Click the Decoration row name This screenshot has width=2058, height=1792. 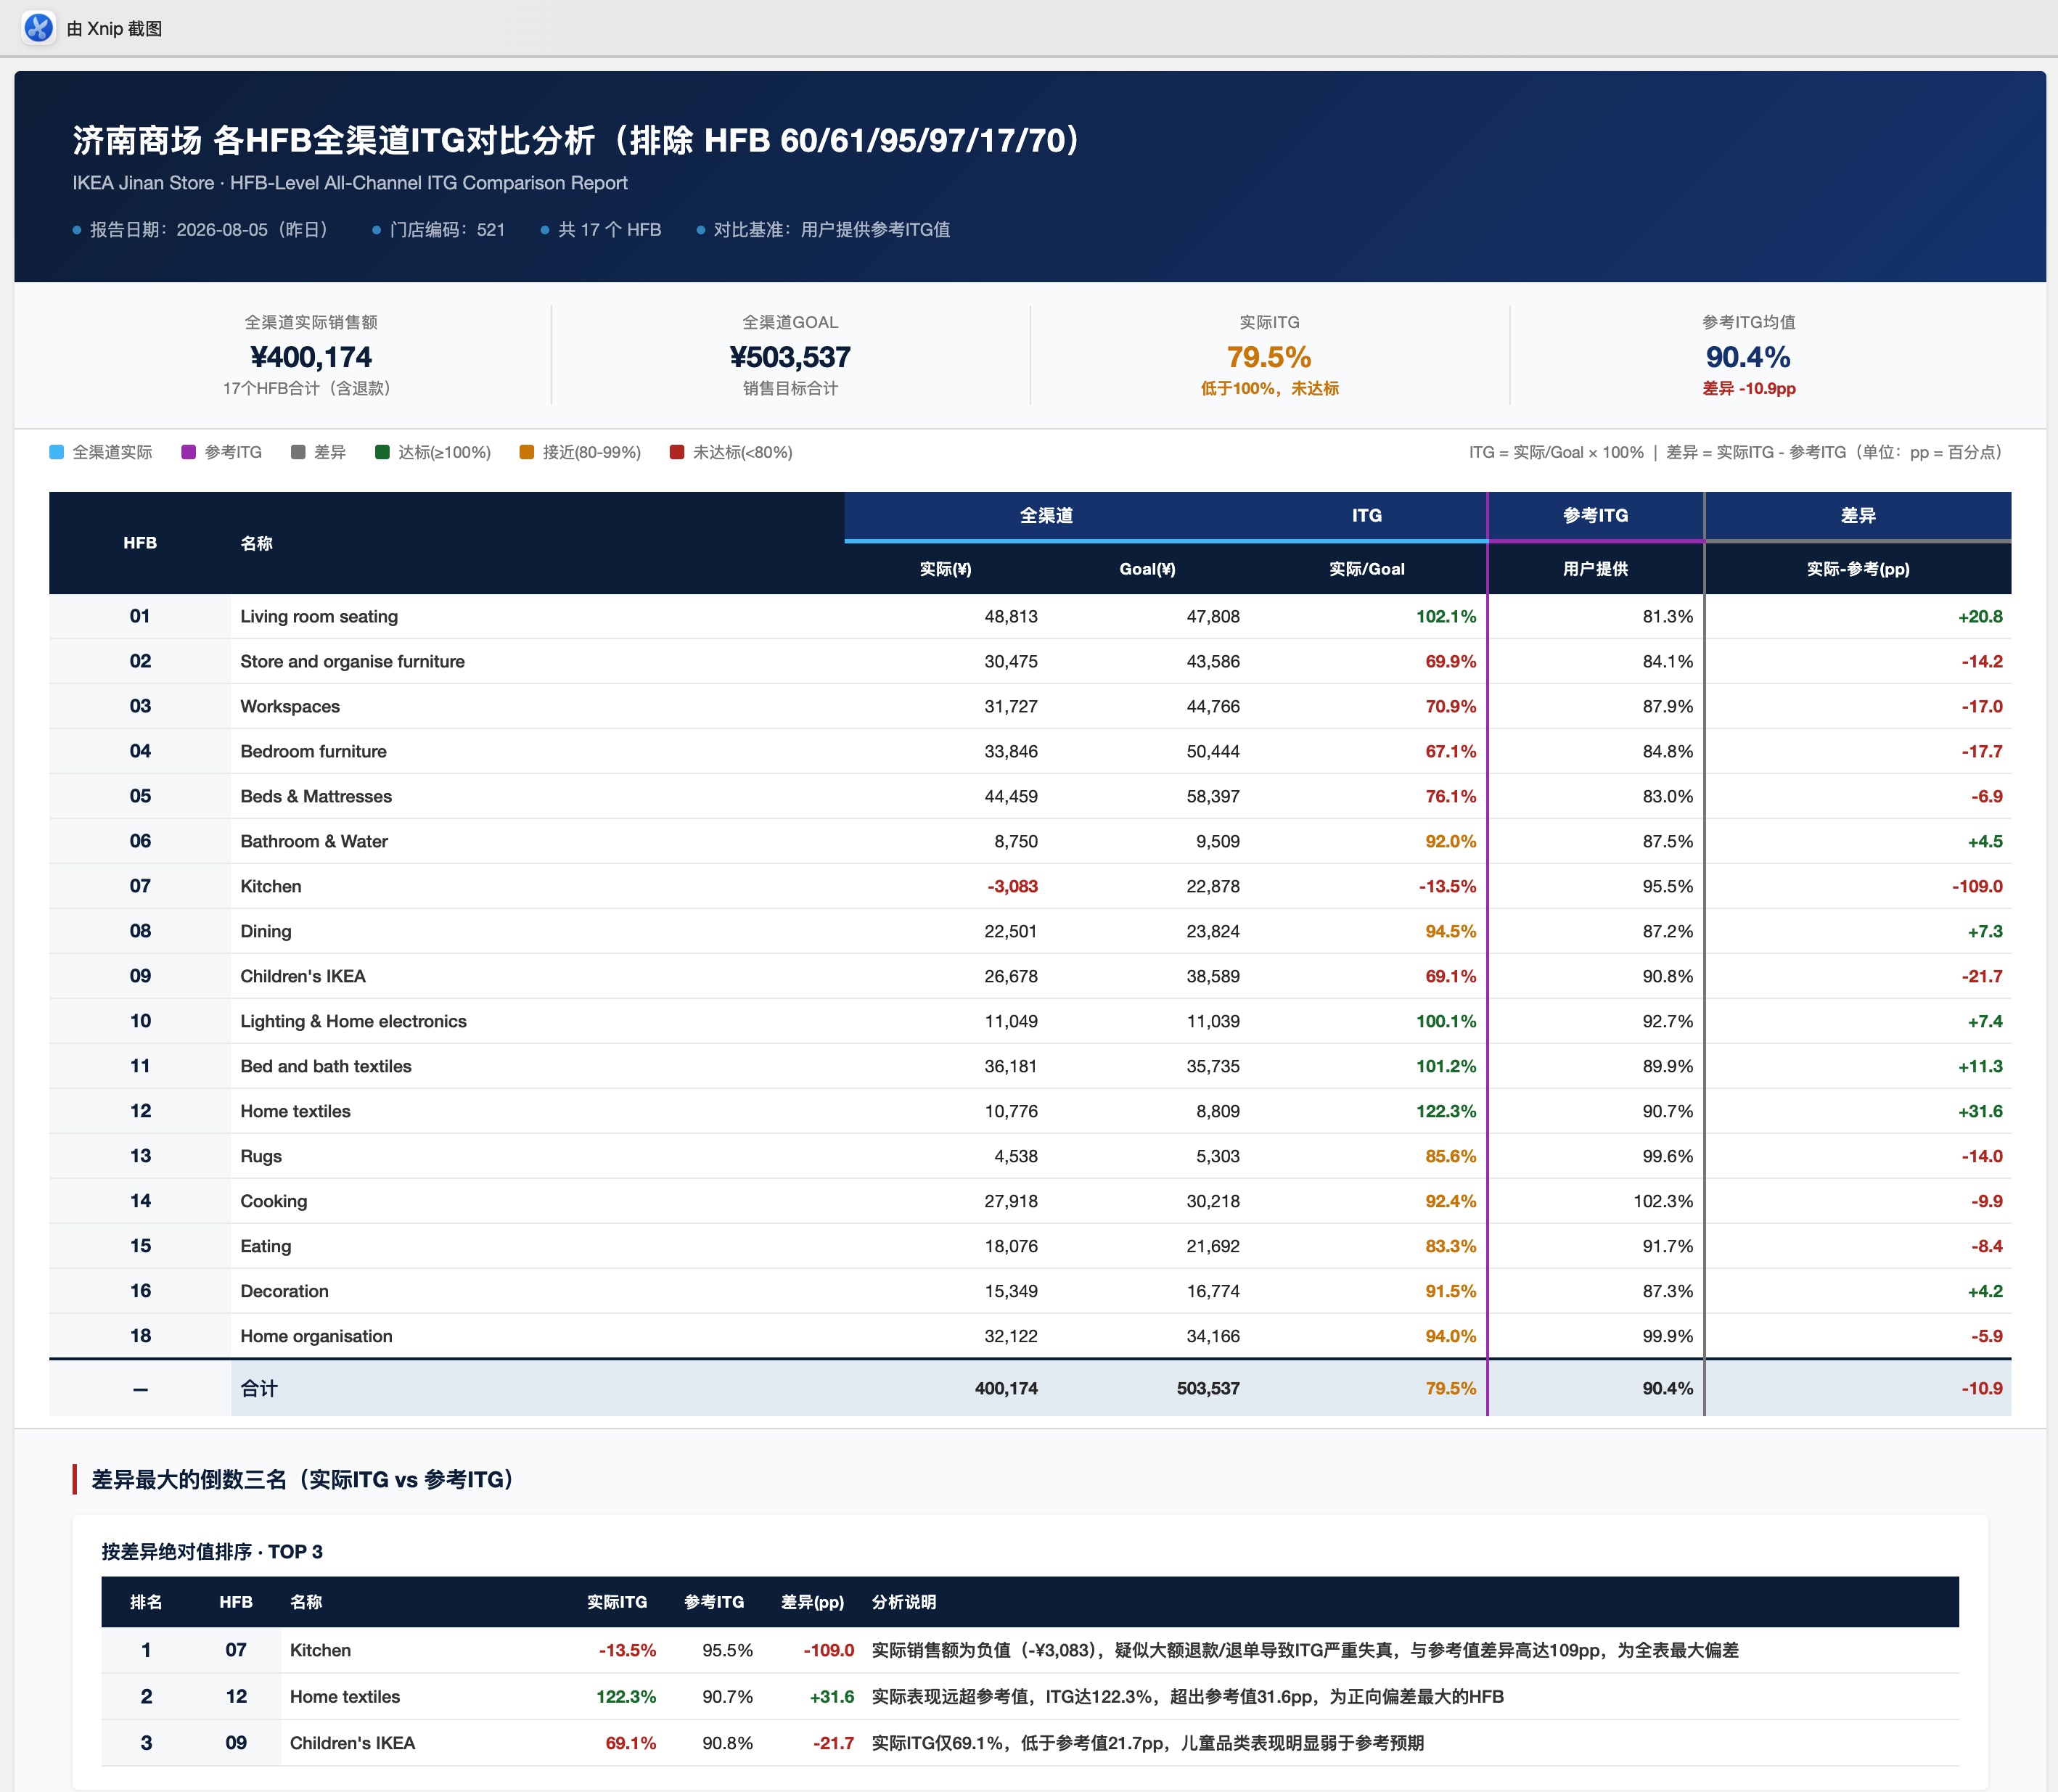(284, 1291)
